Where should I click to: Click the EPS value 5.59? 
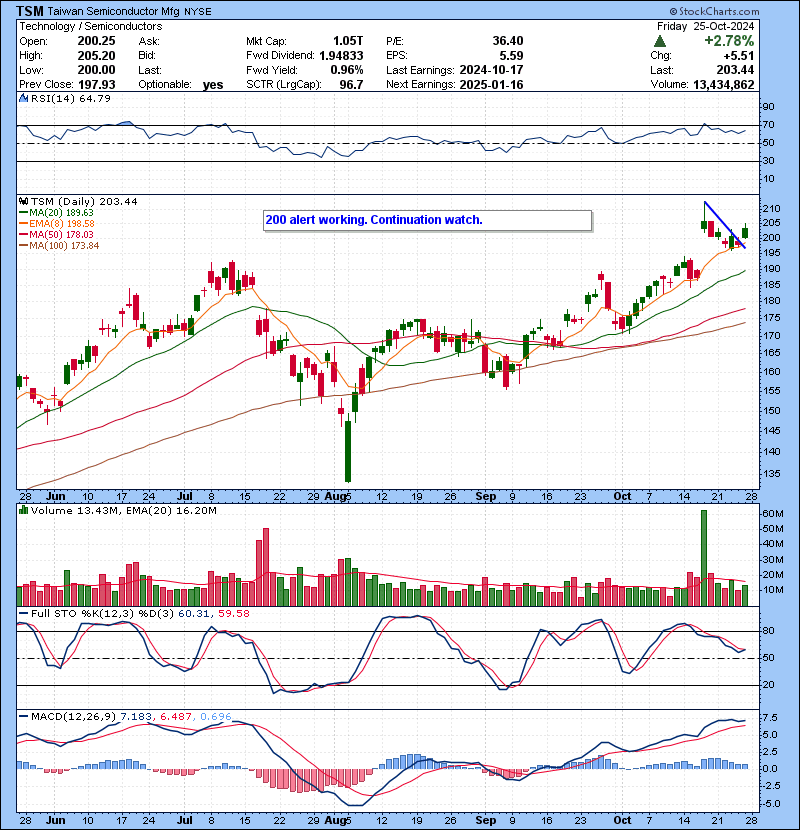(511, 55)
